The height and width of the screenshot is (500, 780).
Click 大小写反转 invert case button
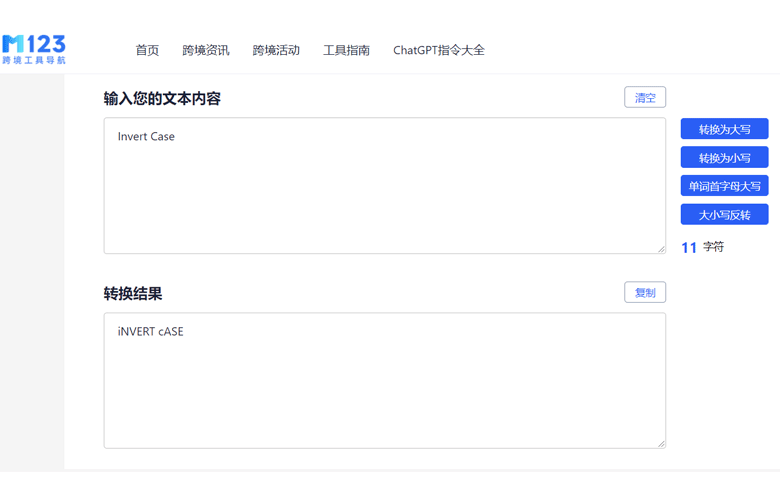724,215
